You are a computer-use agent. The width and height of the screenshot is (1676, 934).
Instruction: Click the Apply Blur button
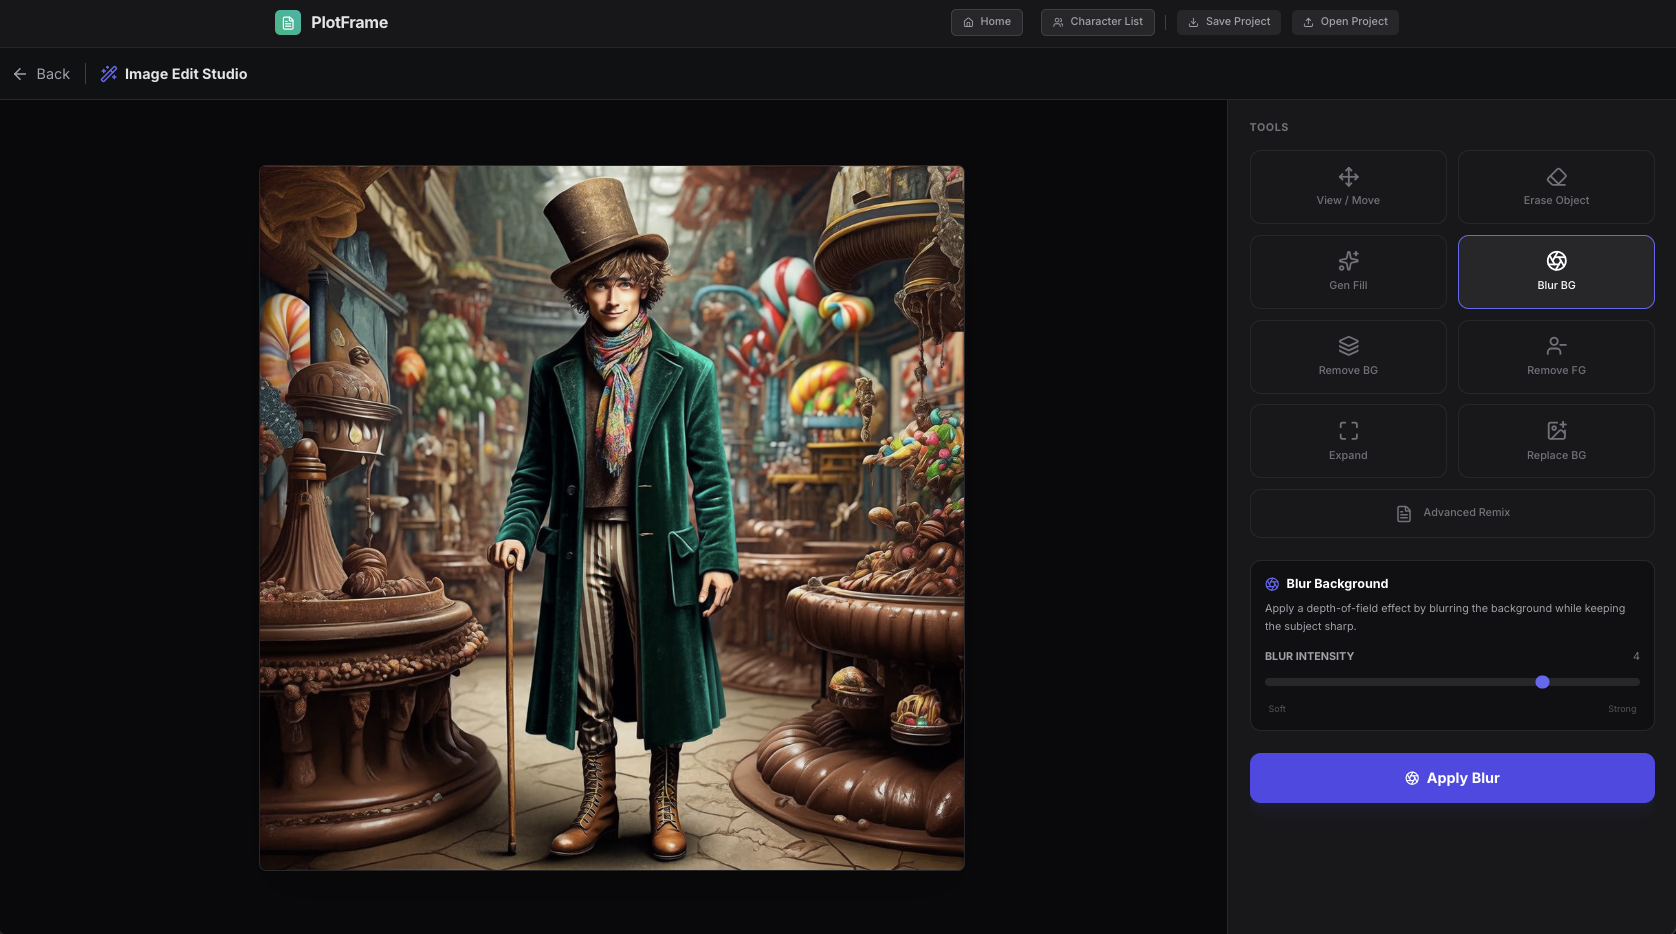click(1452, 778)
